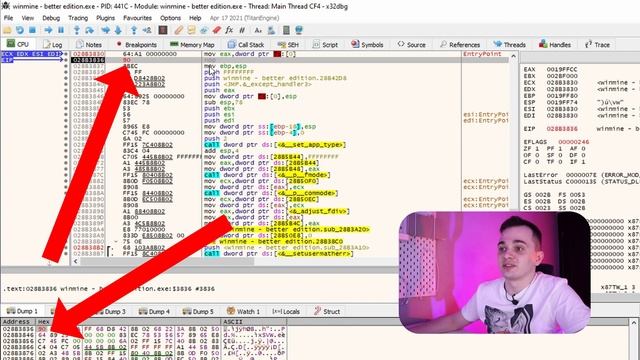Show the Bookmarks icon

pos(217,30)
